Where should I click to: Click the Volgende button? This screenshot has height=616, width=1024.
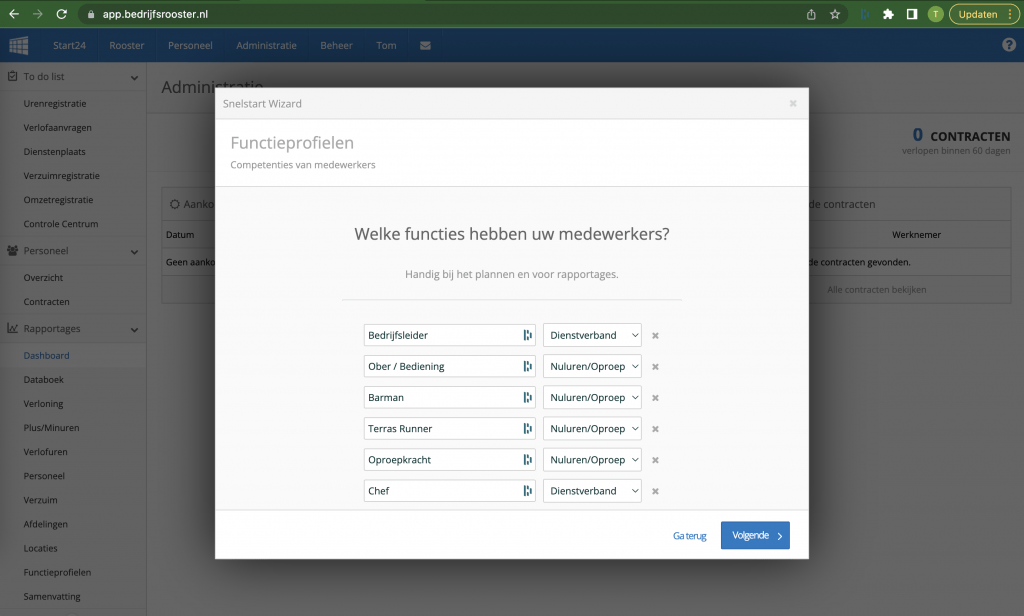pyautogui.click(x=755, y=536)
